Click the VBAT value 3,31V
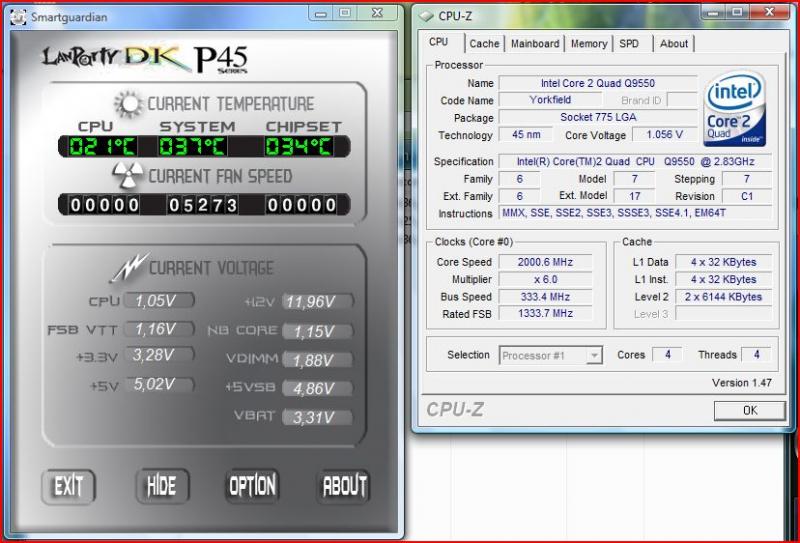The height and width of the screenshot is (543, 800). (317, 417)
